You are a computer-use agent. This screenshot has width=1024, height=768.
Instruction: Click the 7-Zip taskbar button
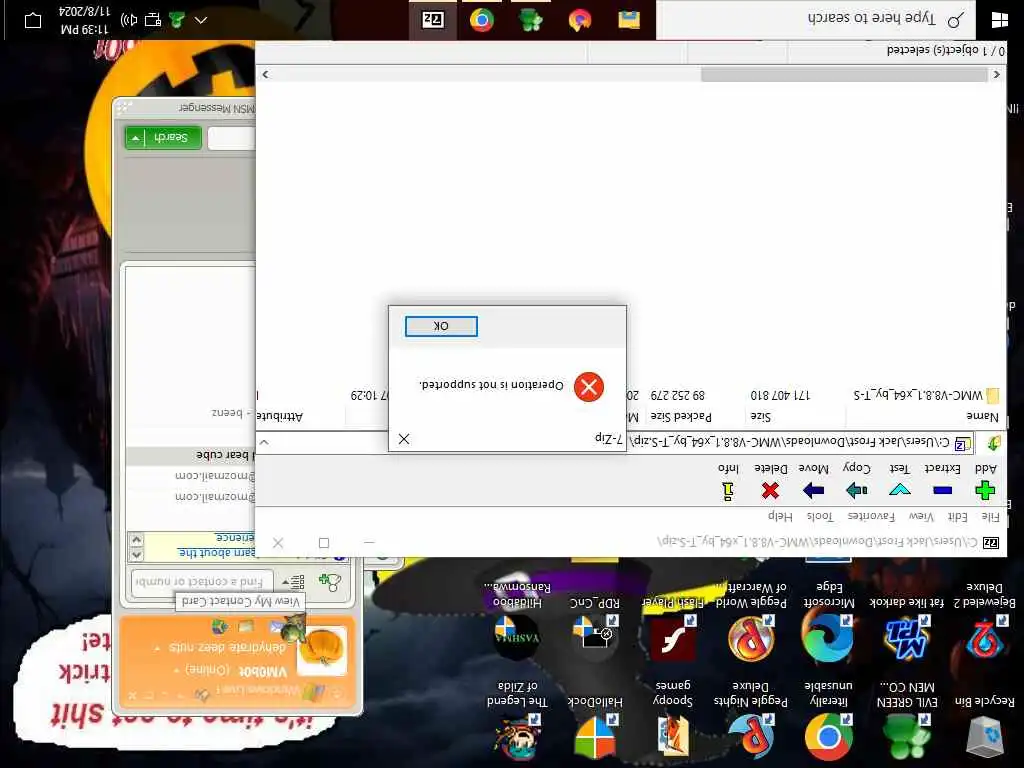pos(432,20)
